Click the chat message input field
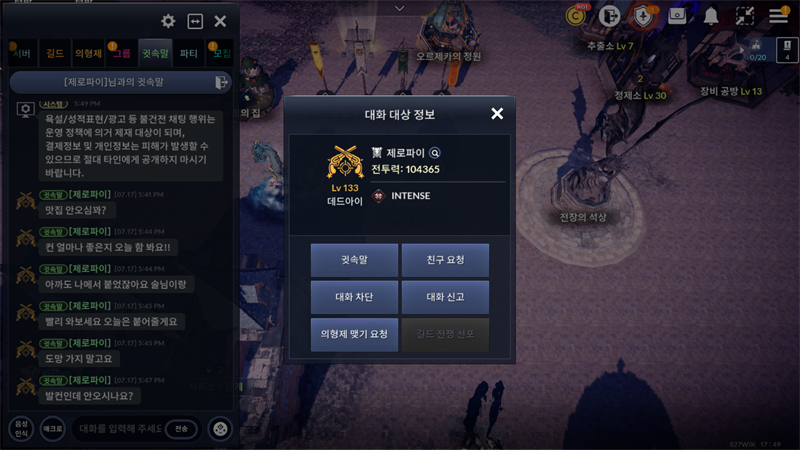This screenshot has width=800, height=450. (121, 429)
